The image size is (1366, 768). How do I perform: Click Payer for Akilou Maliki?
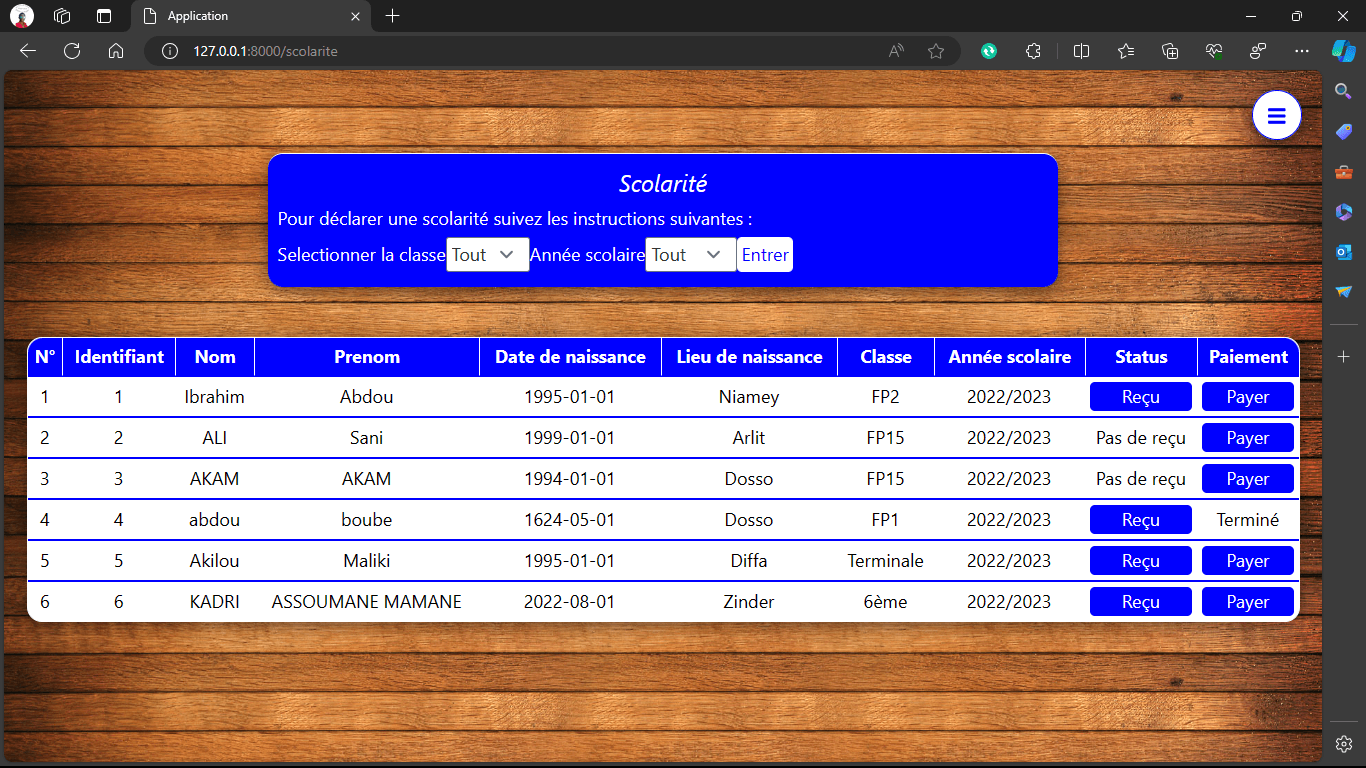(1248, 561)
